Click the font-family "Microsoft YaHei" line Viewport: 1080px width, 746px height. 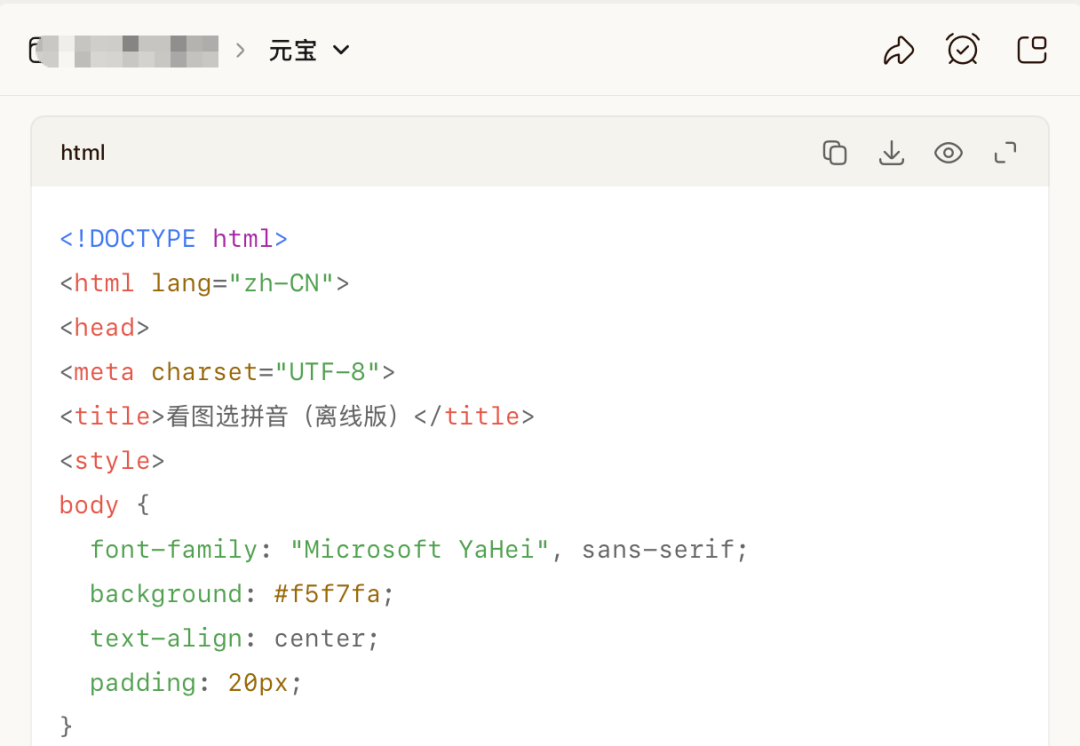pyautogui.click(x=419, y=550)
